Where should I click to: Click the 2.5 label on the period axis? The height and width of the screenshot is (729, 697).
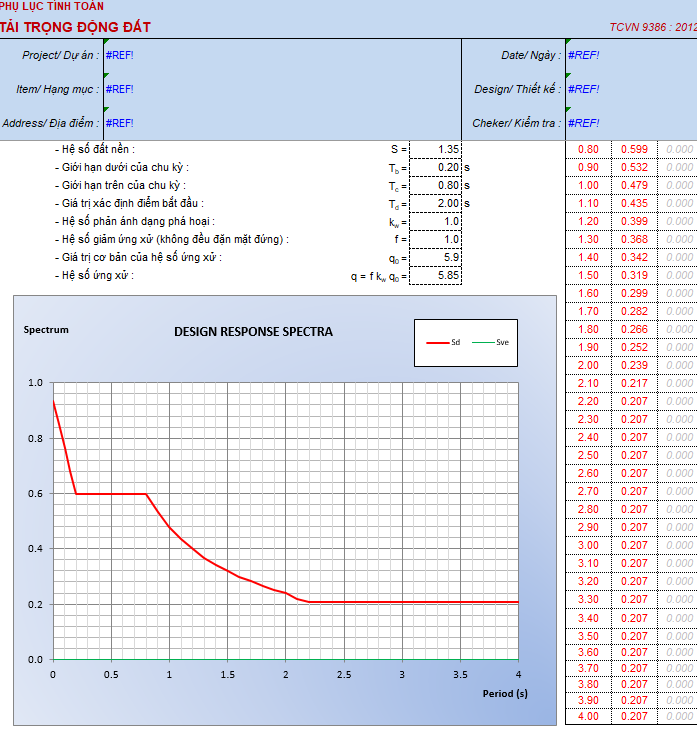(344, 675)
